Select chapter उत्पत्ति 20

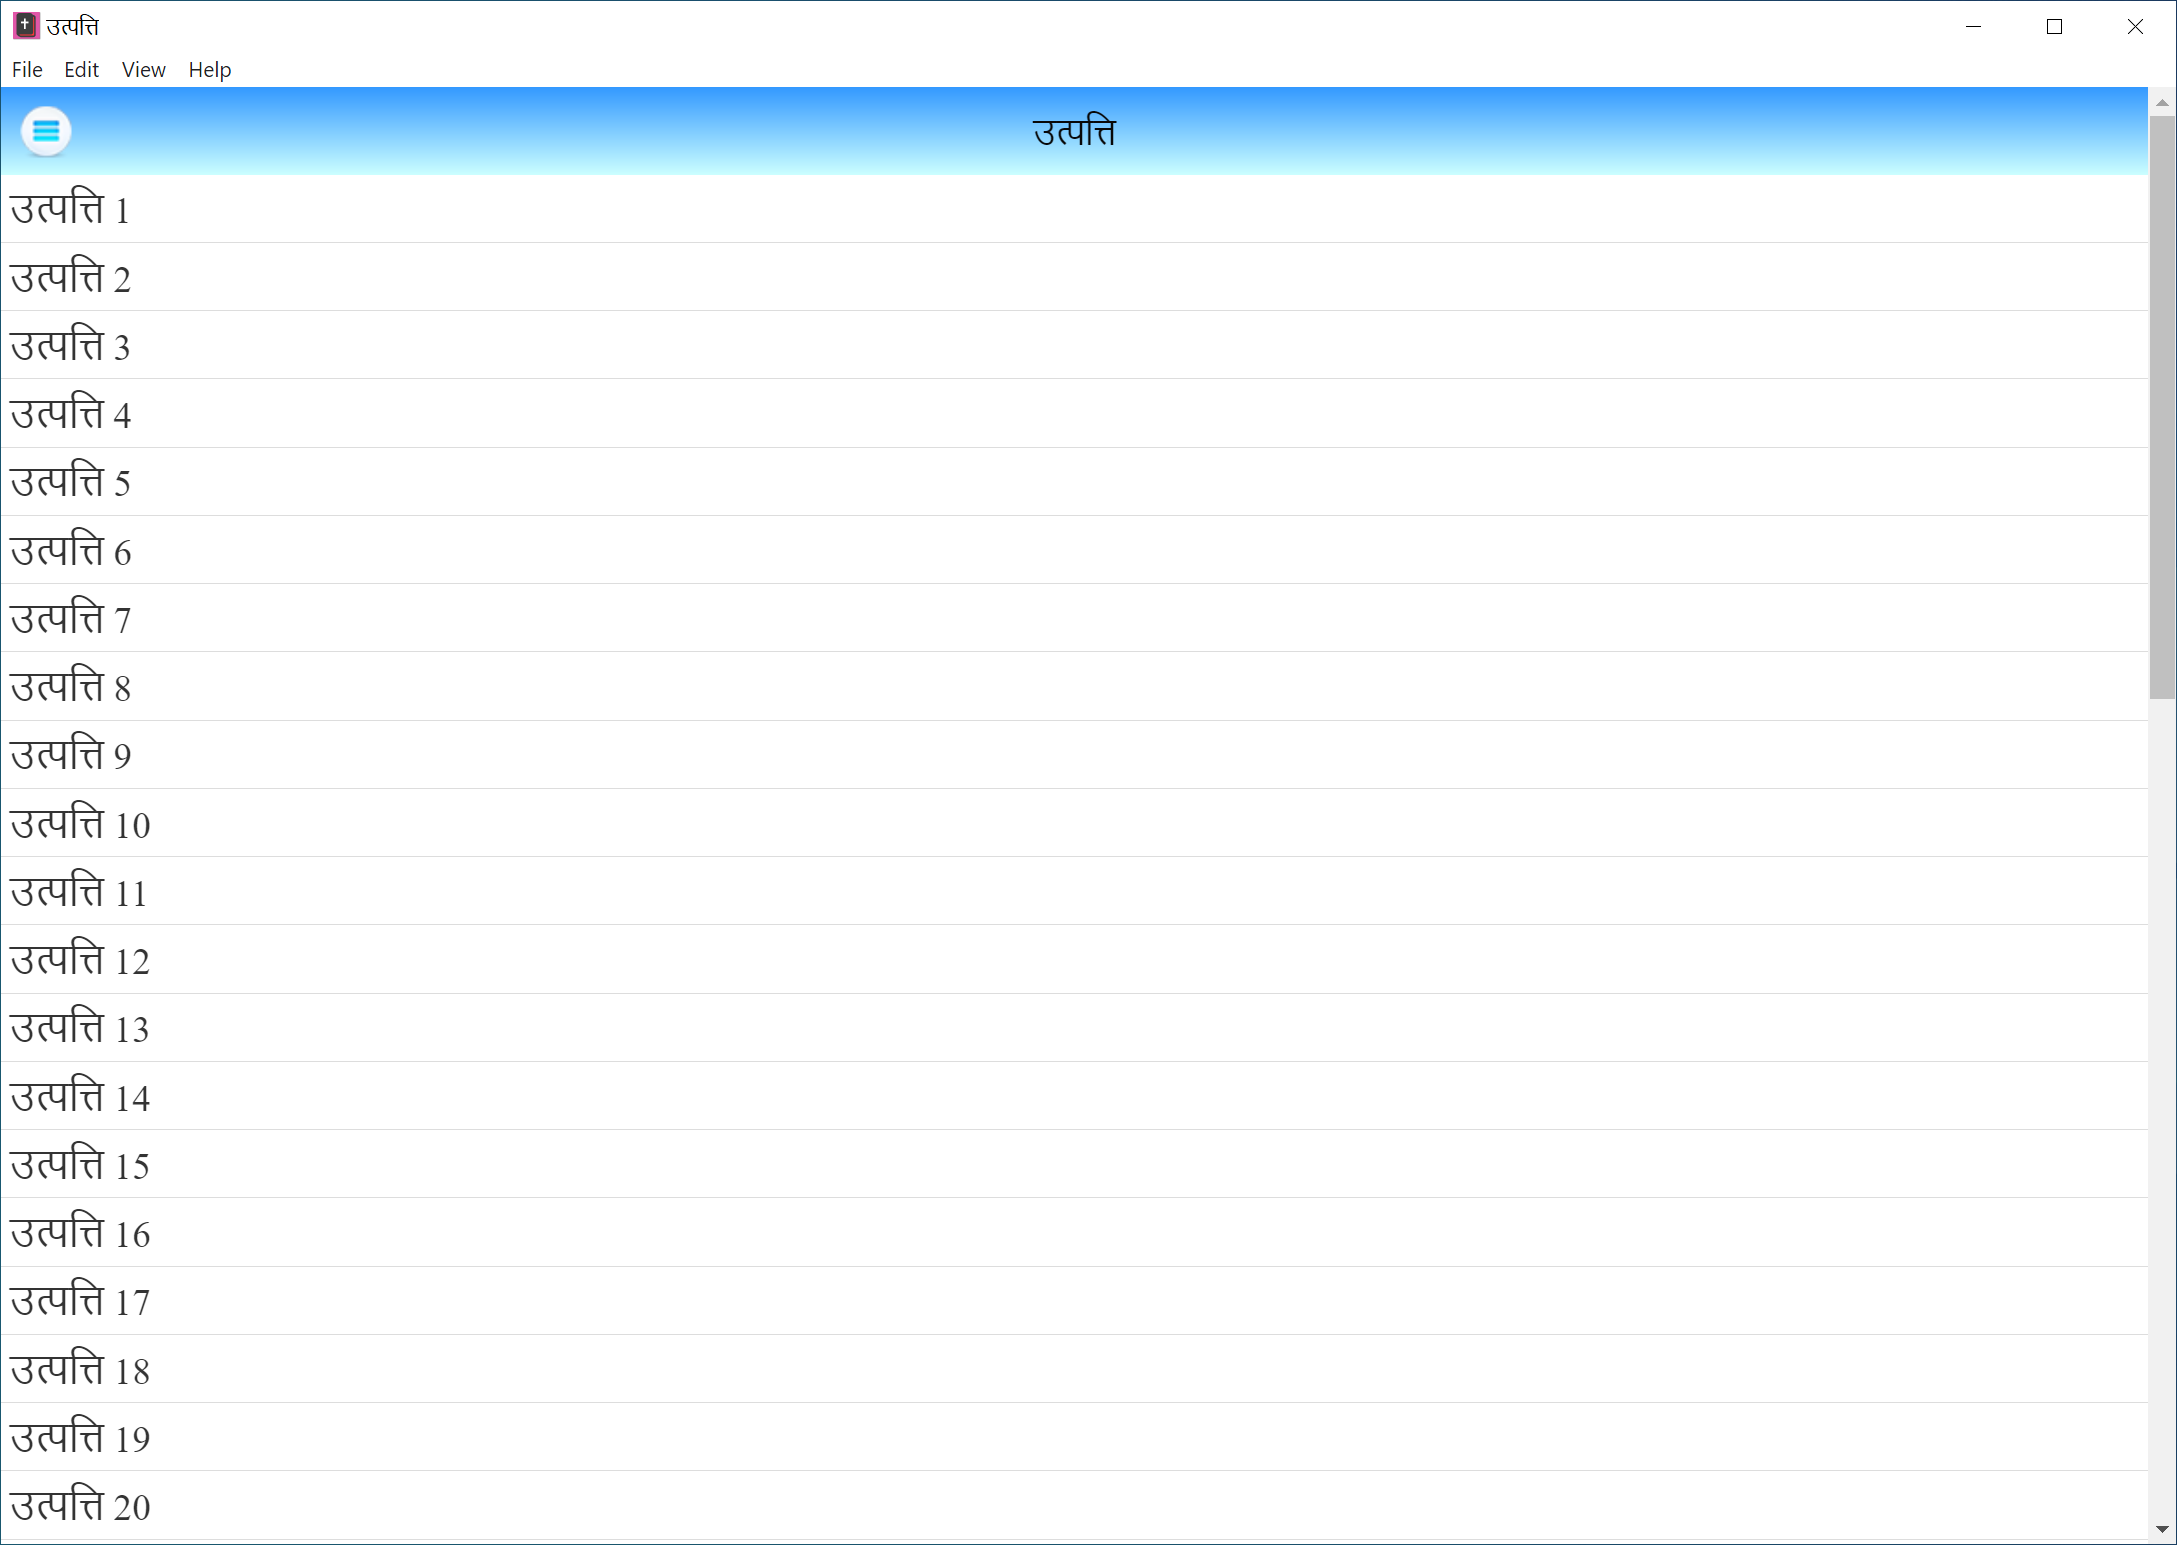[80, 1506]
